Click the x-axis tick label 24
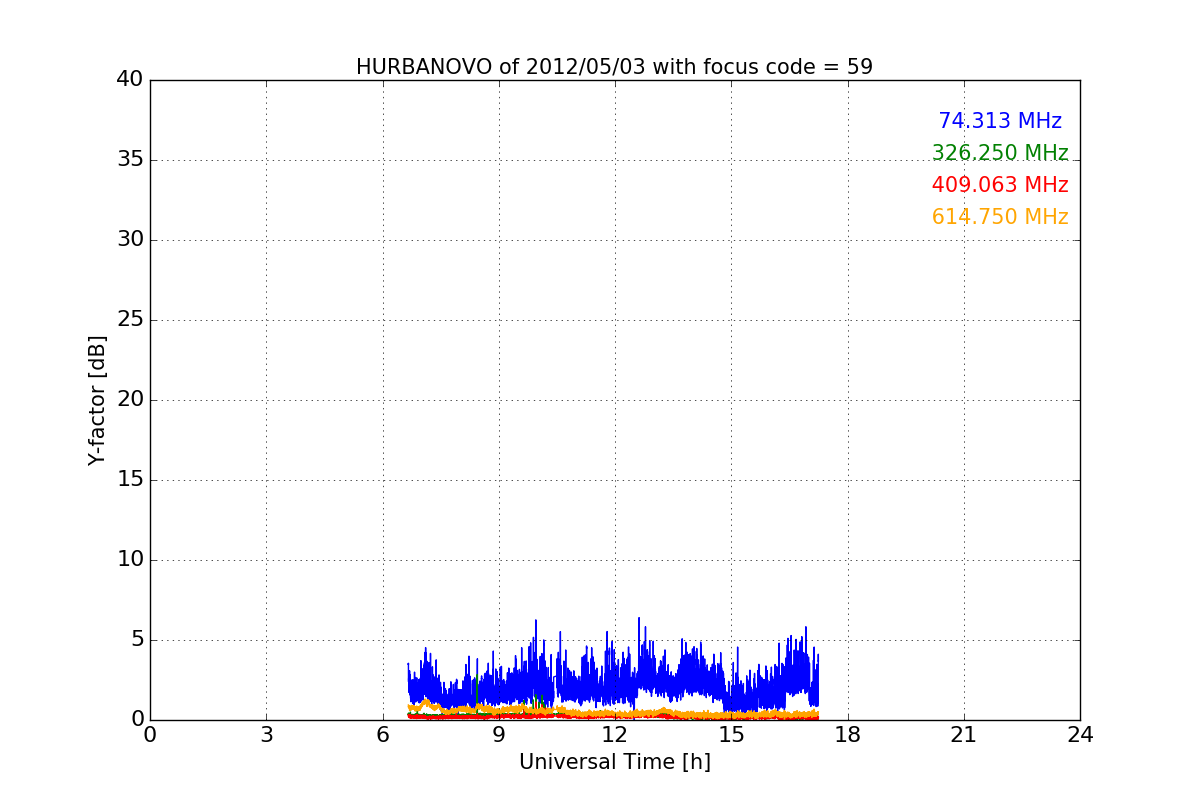 click(1080, 735)
